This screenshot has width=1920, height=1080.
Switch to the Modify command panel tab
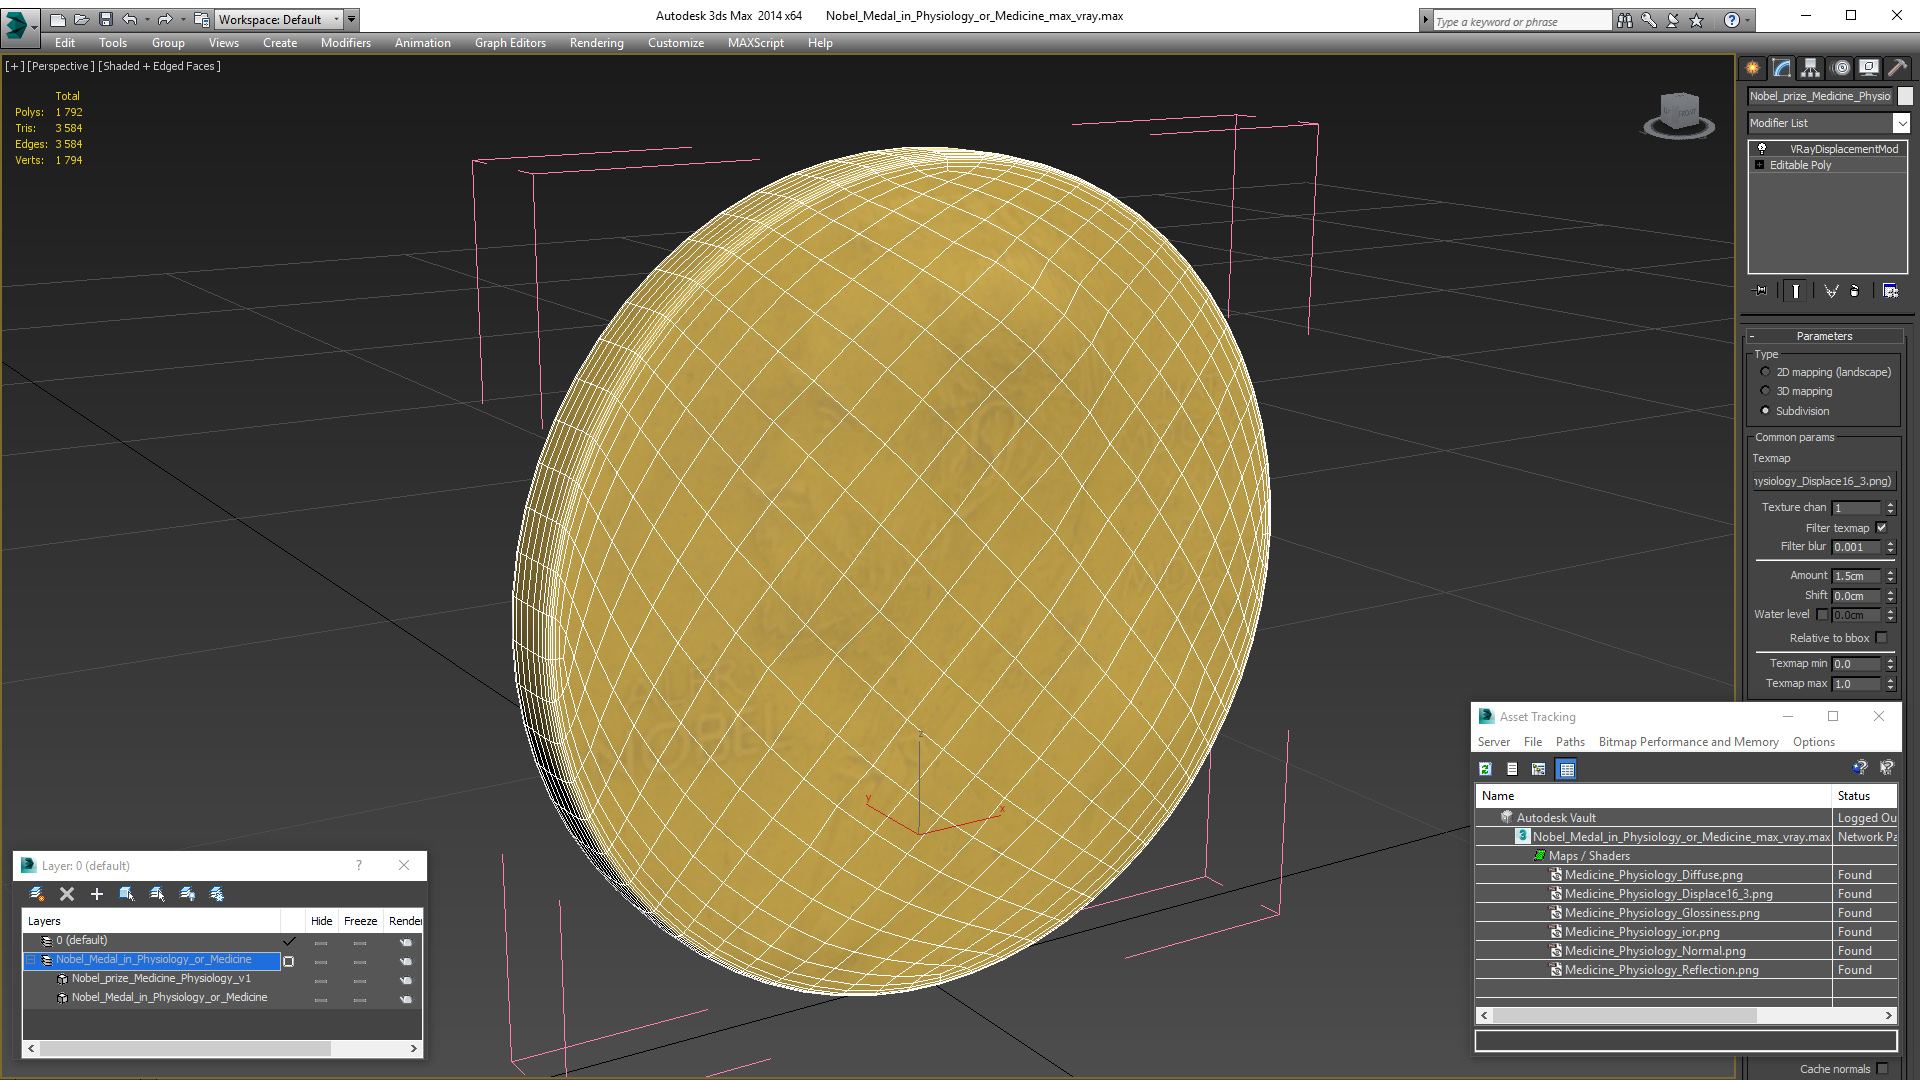point(1782,68)
